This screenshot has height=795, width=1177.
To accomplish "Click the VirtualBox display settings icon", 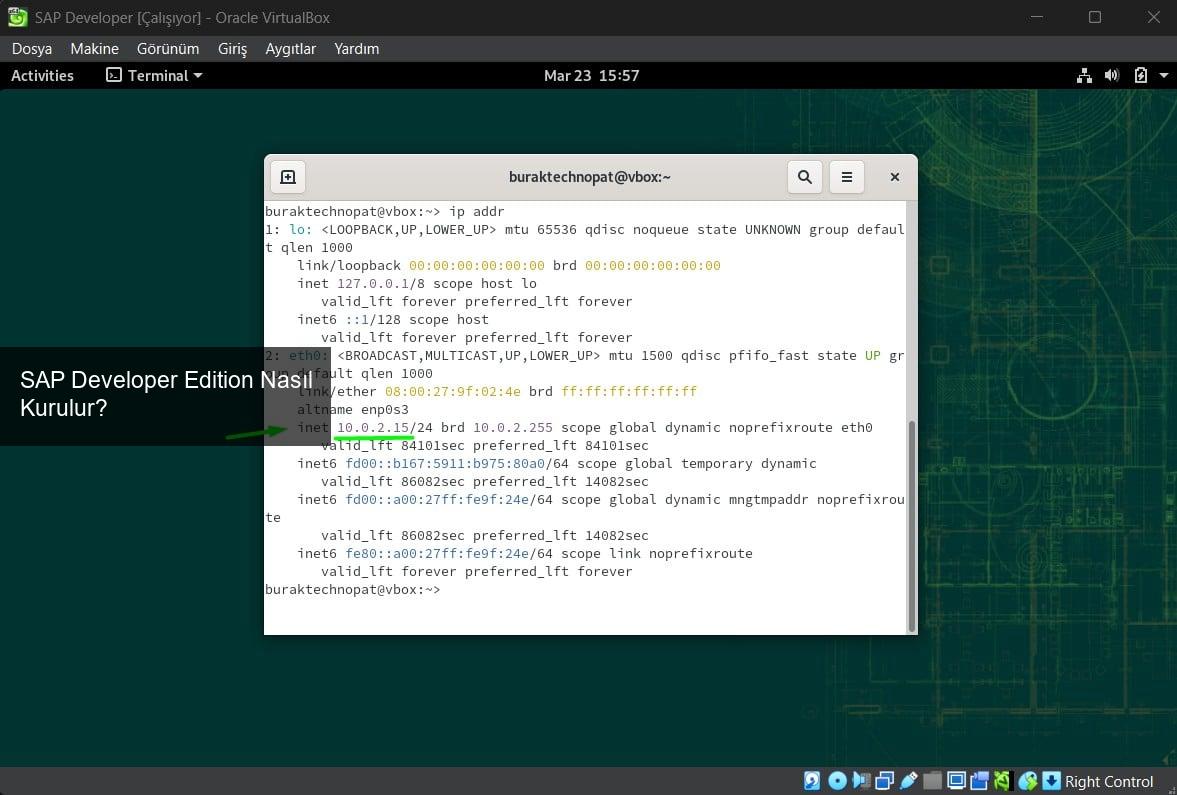I will (x=956, y=781).
